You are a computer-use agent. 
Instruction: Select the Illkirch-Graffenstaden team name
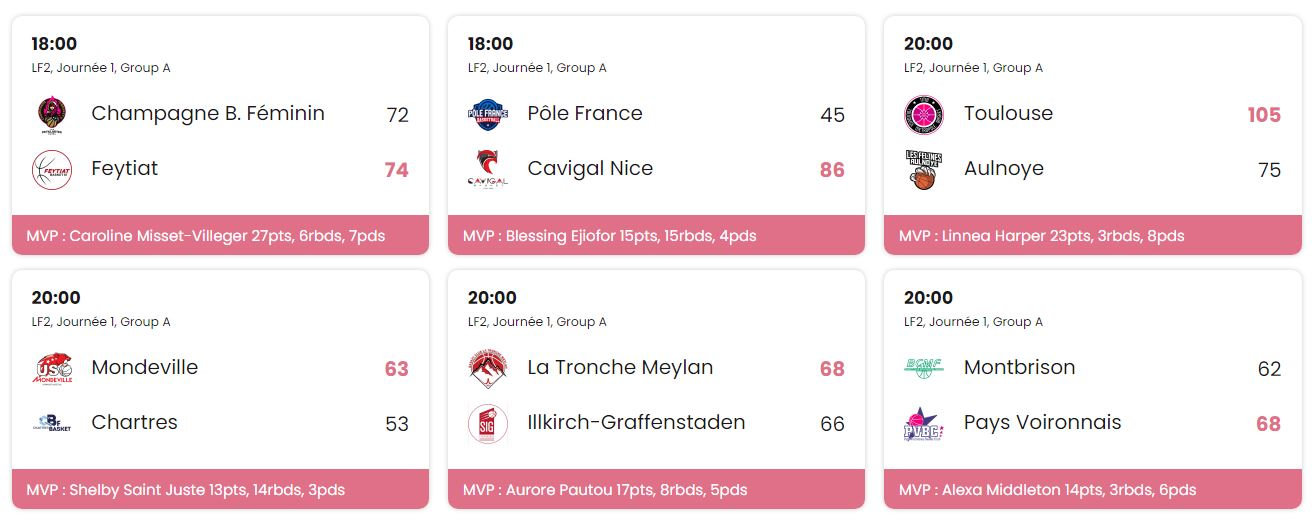(x=636, y=422)
